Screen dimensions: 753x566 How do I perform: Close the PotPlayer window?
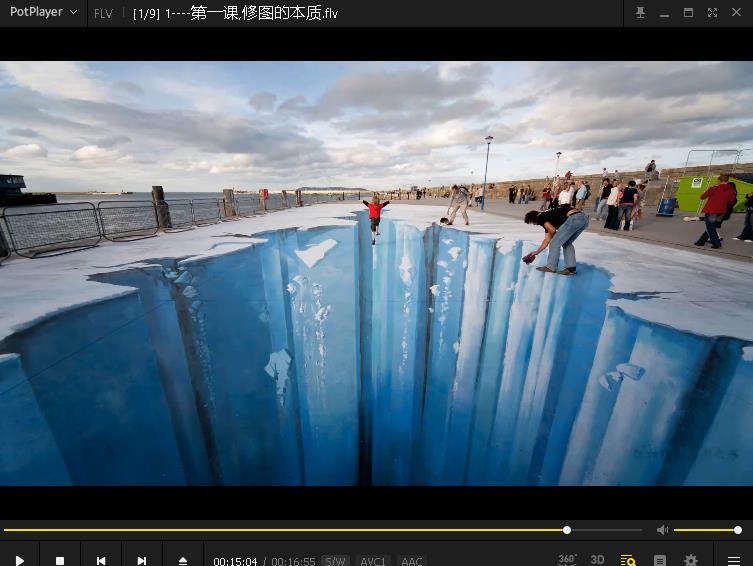point(736,12)
